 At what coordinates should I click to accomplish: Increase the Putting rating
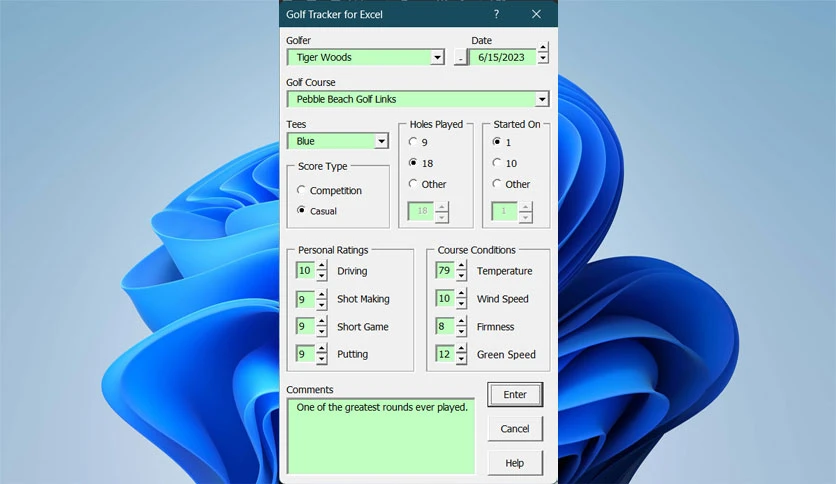[x=321, y=349]
